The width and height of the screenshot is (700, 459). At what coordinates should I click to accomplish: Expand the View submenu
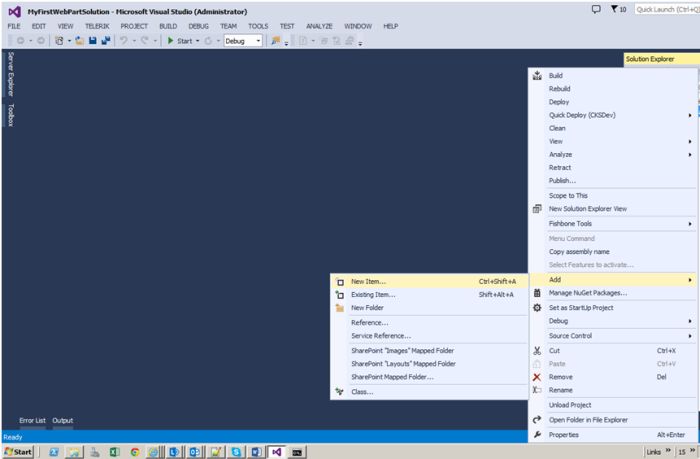coord(690,142)
